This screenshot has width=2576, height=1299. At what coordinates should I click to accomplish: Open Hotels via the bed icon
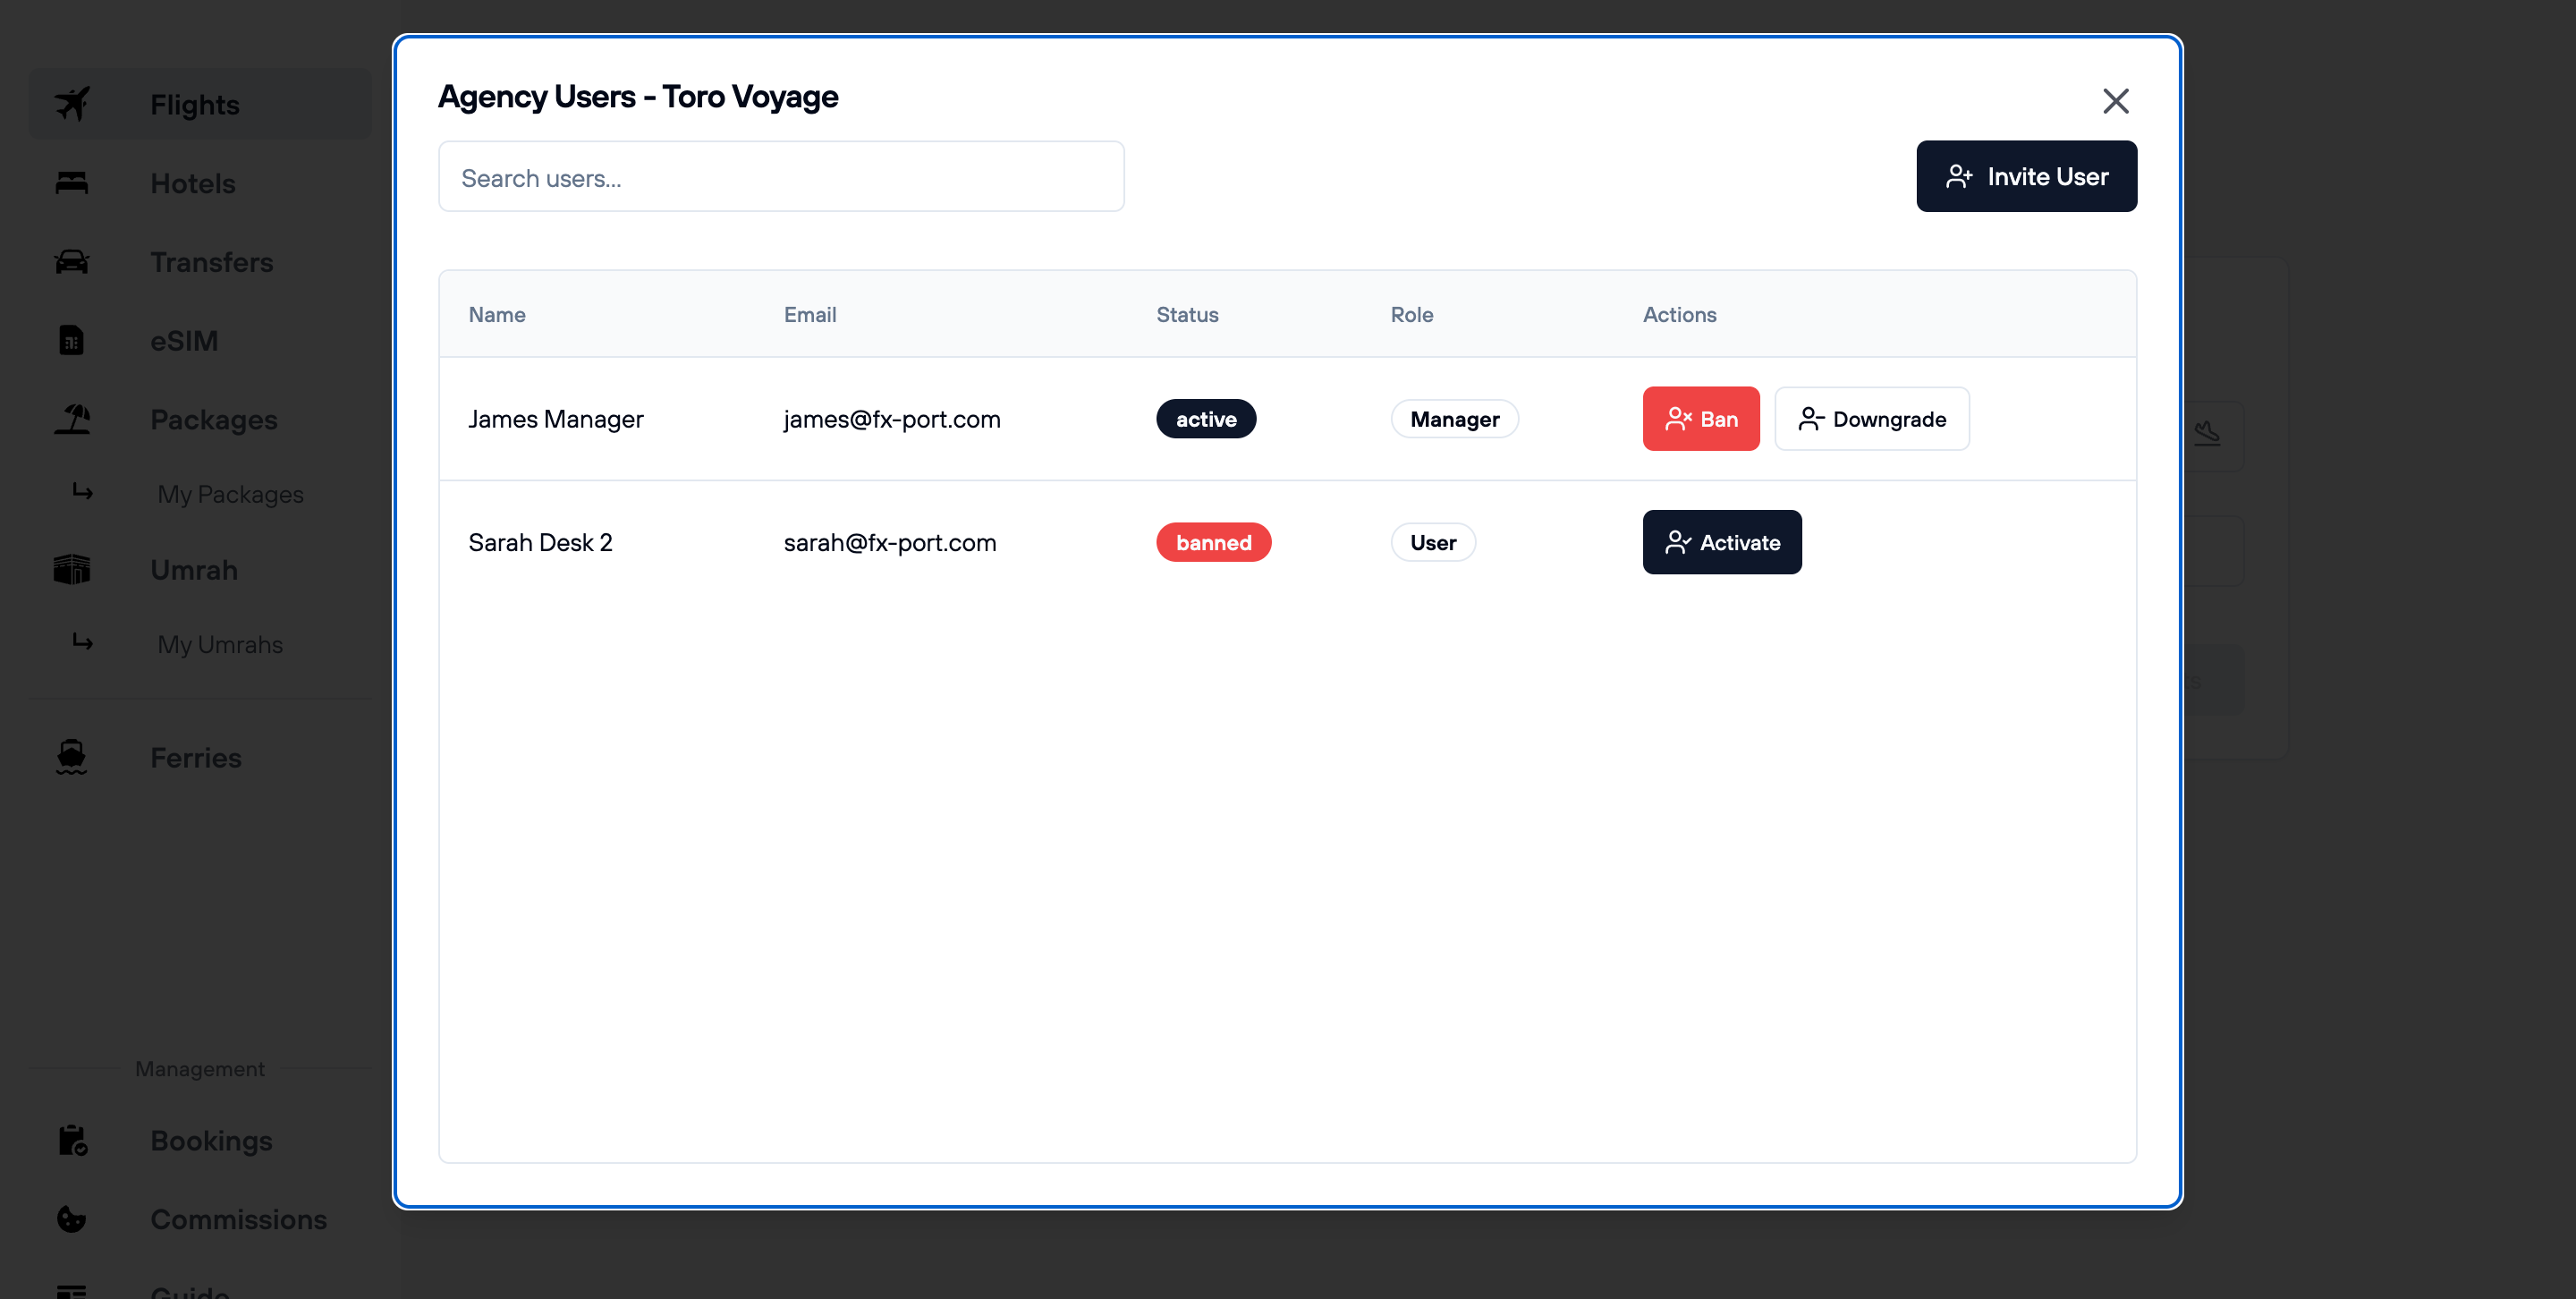click(72, 183)
